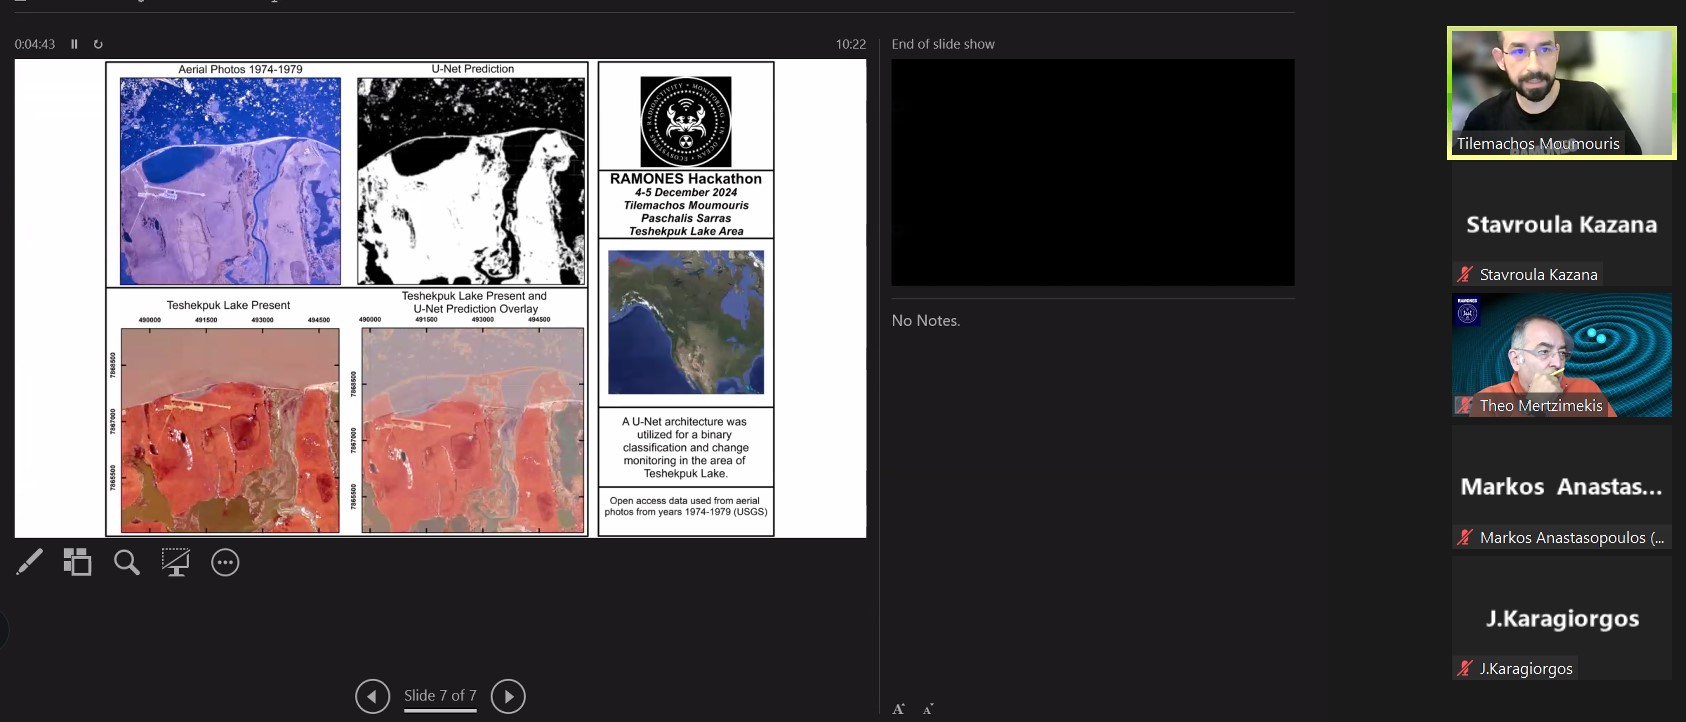Pause the presentation timer

coord(74,44)
